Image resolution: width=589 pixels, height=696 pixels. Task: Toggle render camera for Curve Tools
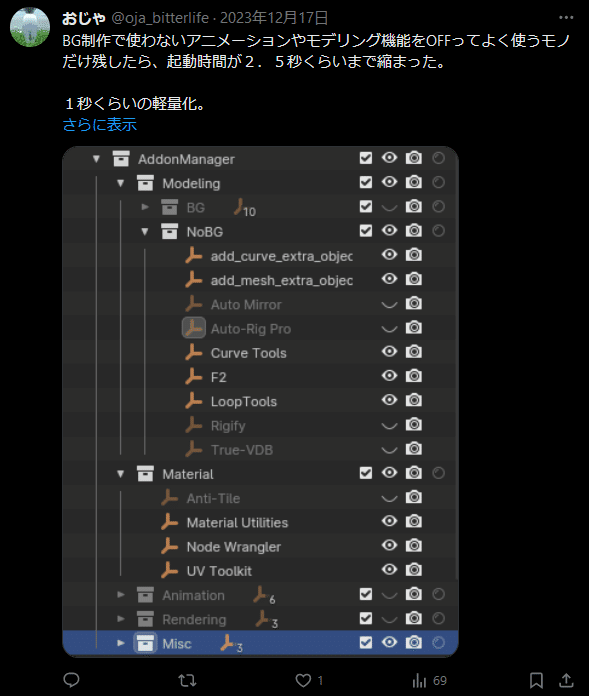pyautogui.click(x=414, y=352)
